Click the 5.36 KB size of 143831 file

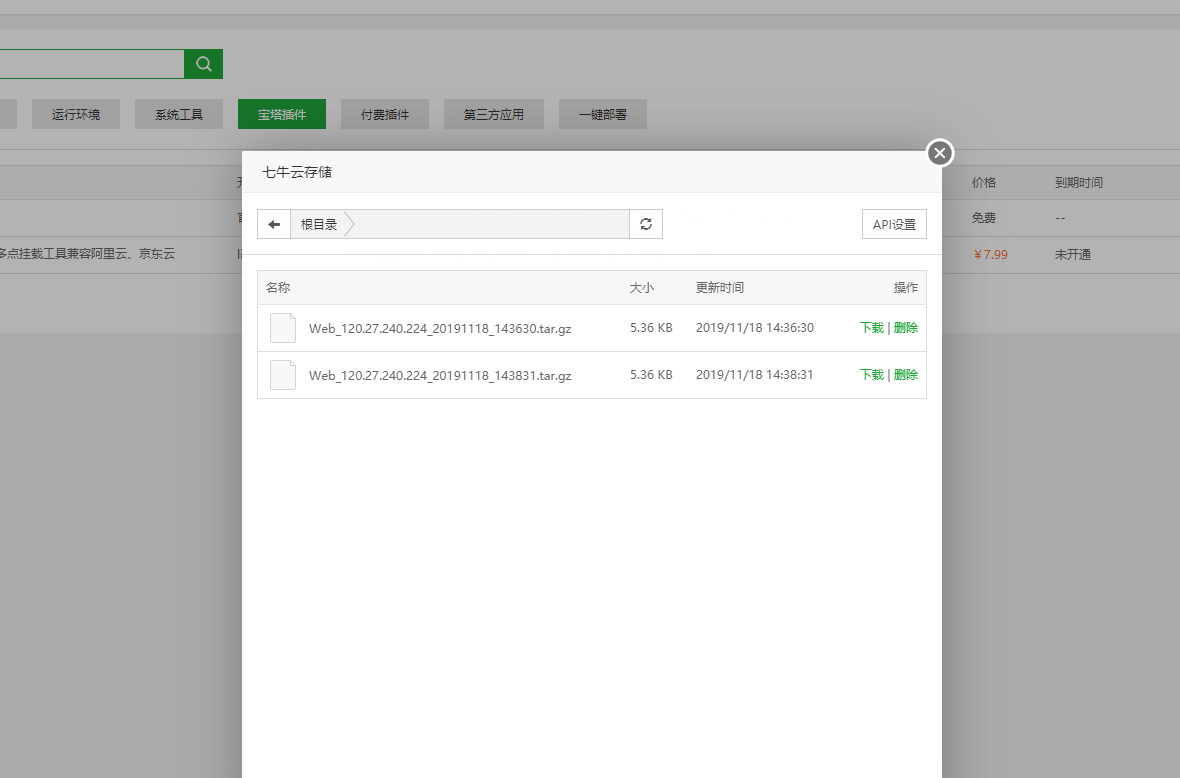pos(652,375)
